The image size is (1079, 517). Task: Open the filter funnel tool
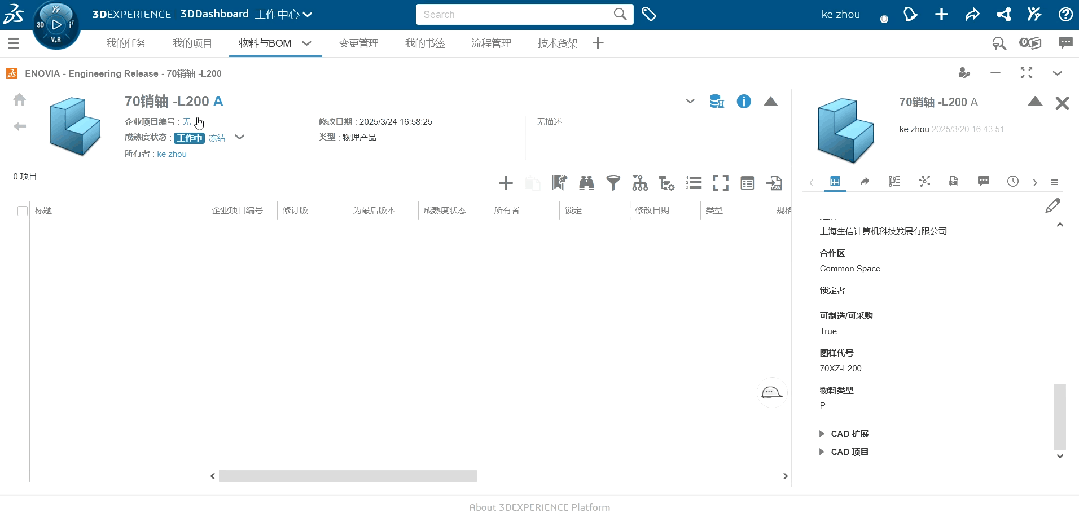613,183
